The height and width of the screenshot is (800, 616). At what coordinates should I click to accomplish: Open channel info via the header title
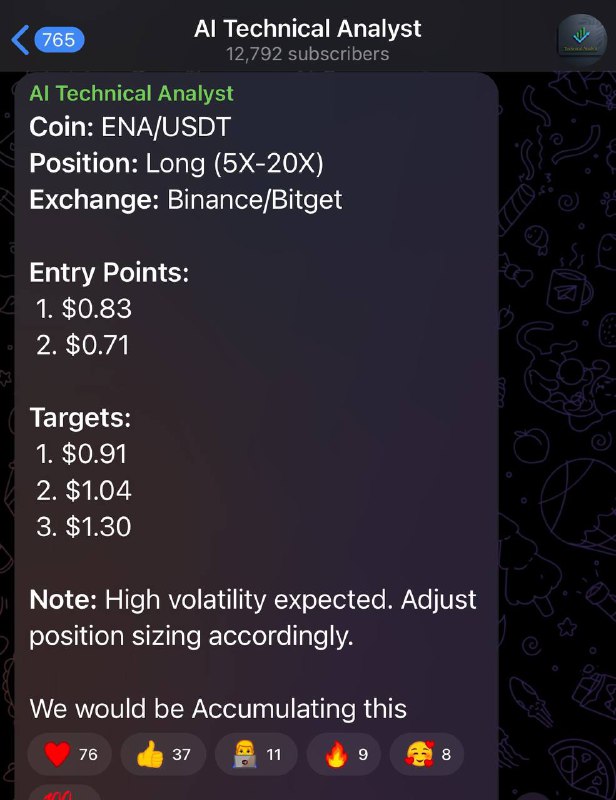tap(308, 29)
